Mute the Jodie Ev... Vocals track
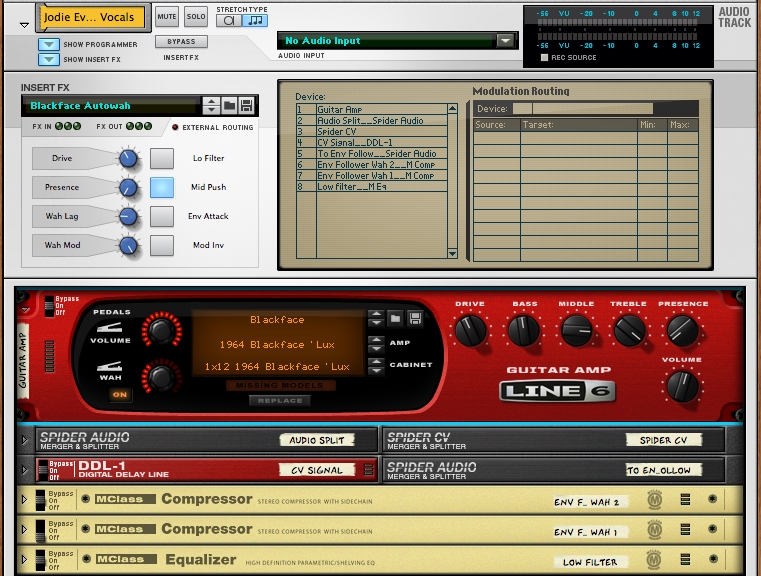 pyautogui.click(x=167, y=16)
